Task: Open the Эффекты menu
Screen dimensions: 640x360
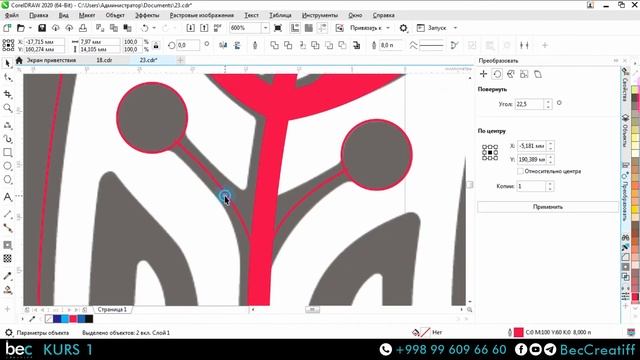Action: (x=147, y=15)
